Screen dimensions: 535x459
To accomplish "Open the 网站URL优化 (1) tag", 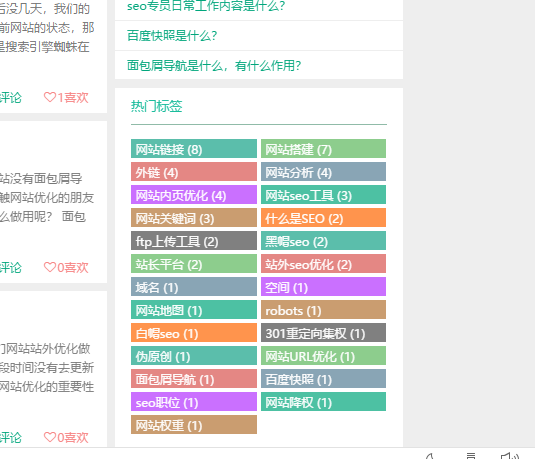I will pyautogui.click(x=323, y=356).
